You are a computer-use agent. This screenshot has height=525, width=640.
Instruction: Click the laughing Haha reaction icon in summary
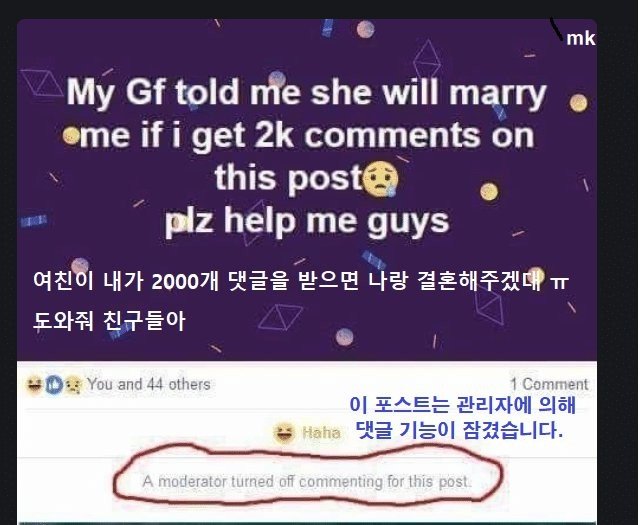click(33, 385)
